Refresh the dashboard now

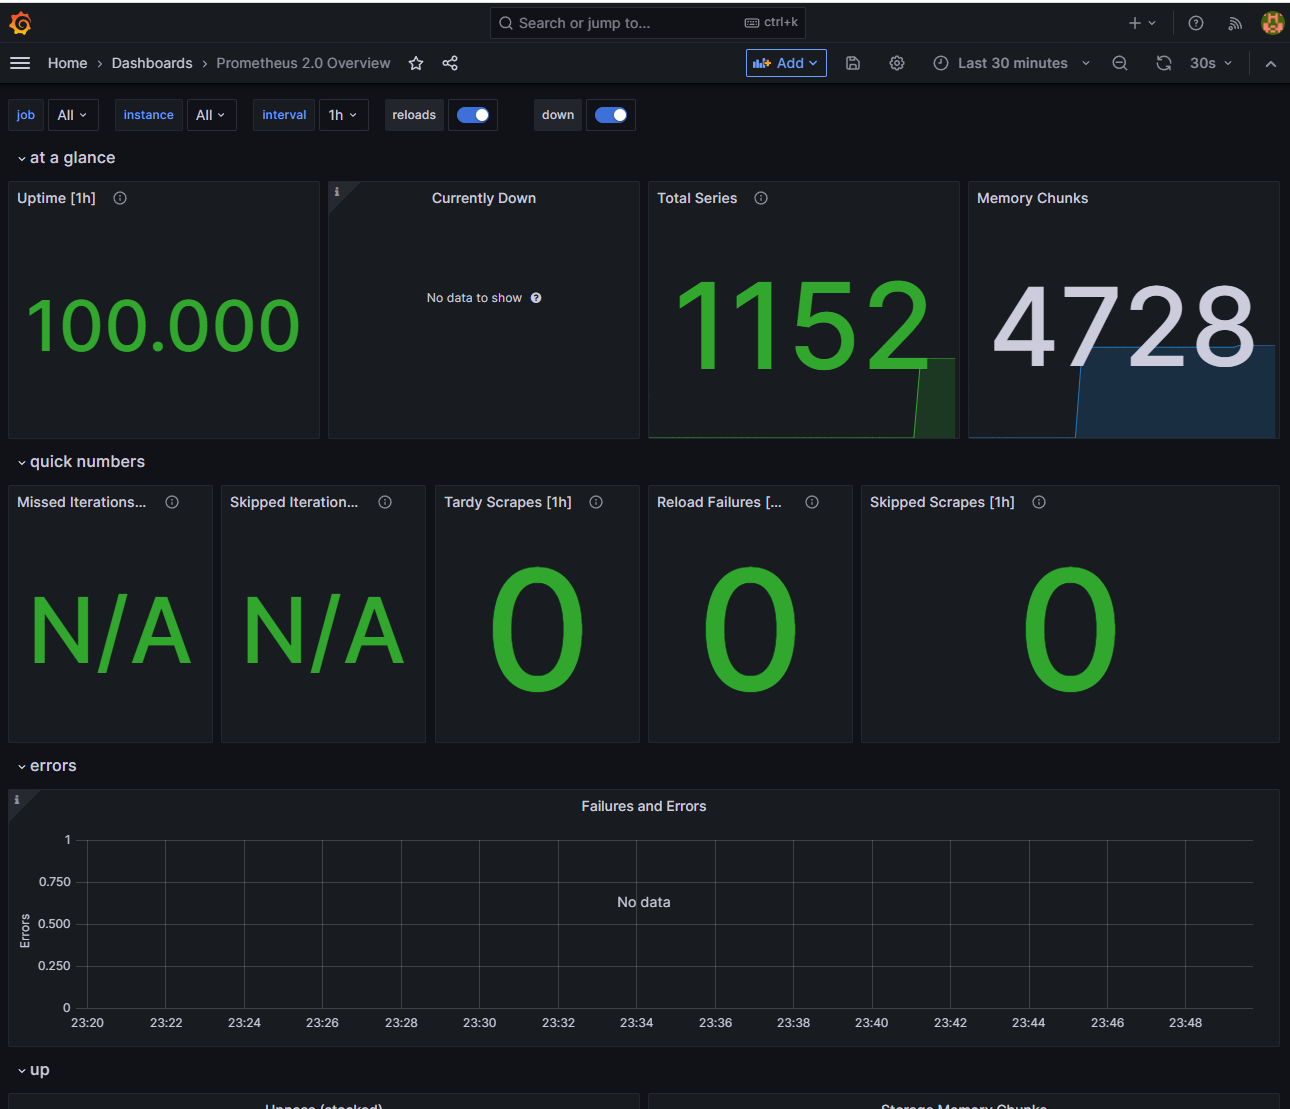[x=1164, y=63]
